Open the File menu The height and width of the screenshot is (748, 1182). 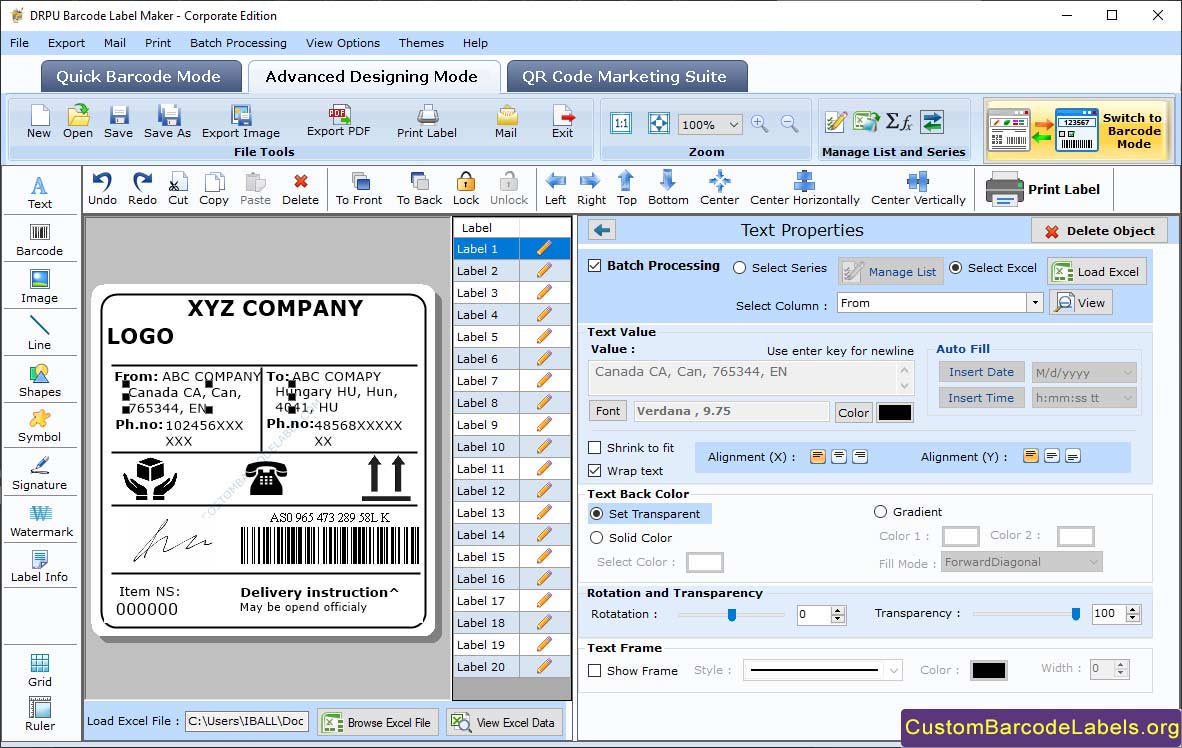[20, 43]
